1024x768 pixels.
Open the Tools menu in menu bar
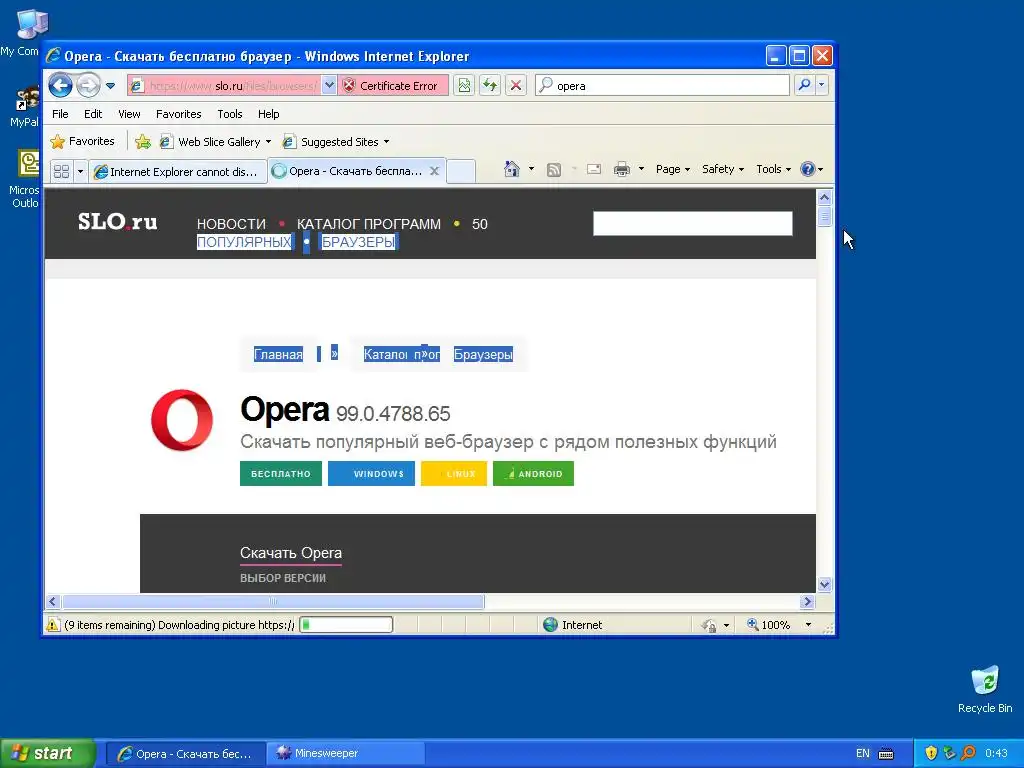(230, 114)
